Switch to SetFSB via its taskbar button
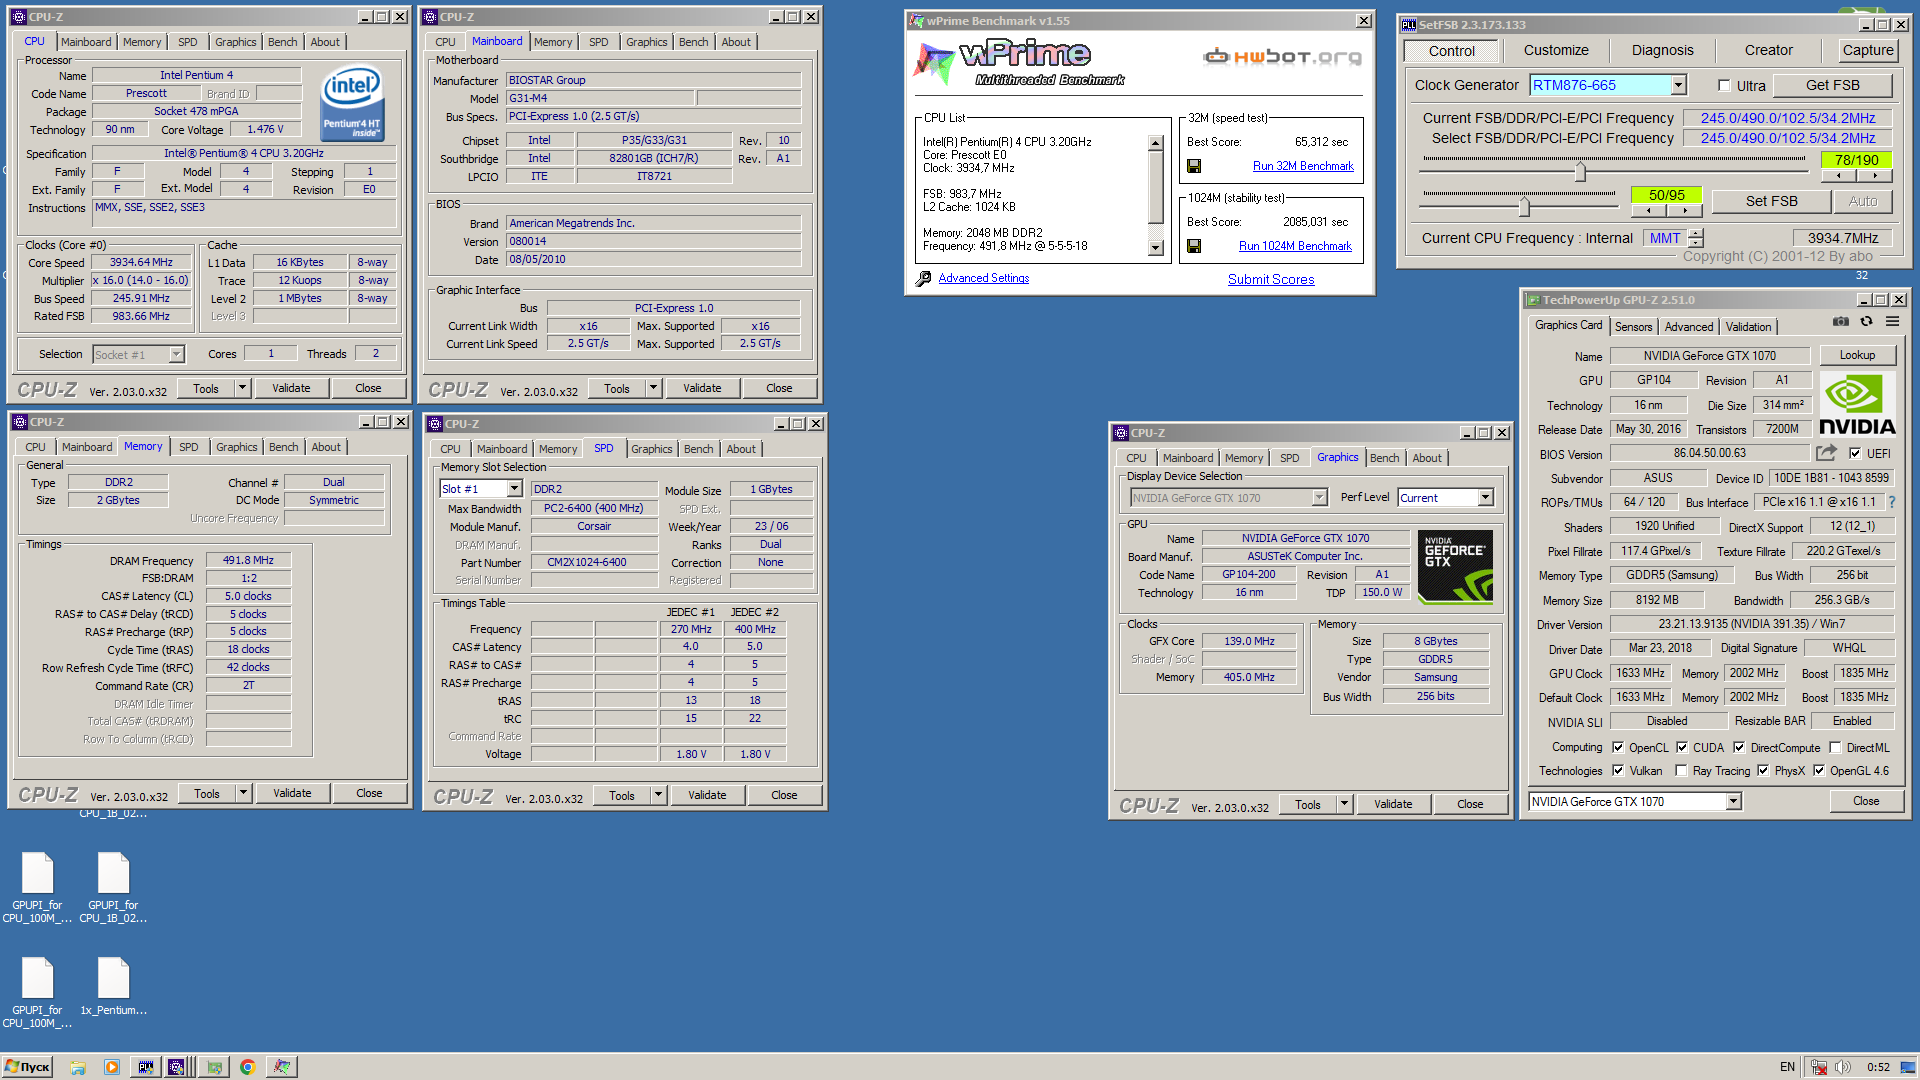 click(x=146, y=1067)
